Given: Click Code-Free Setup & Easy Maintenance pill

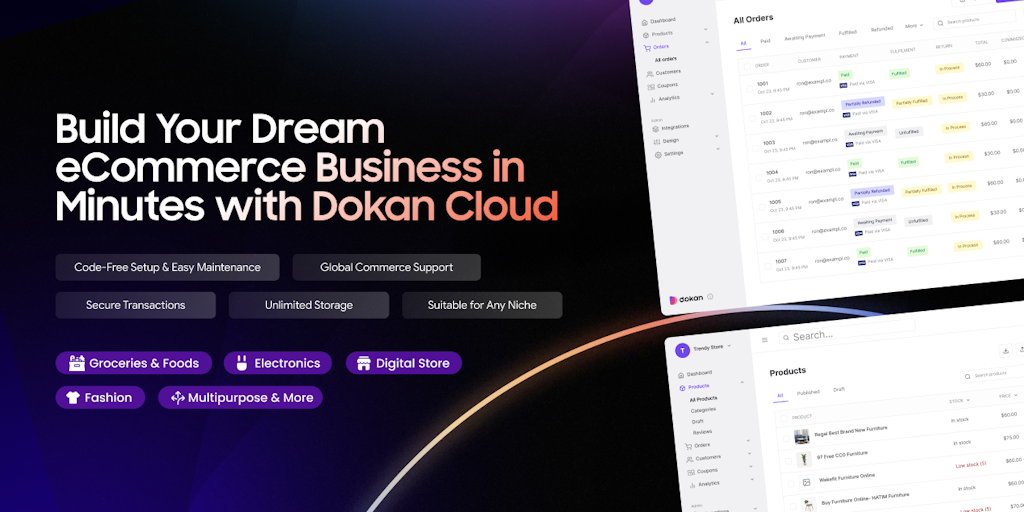Looking at the screenshot, I should [167, 267].
